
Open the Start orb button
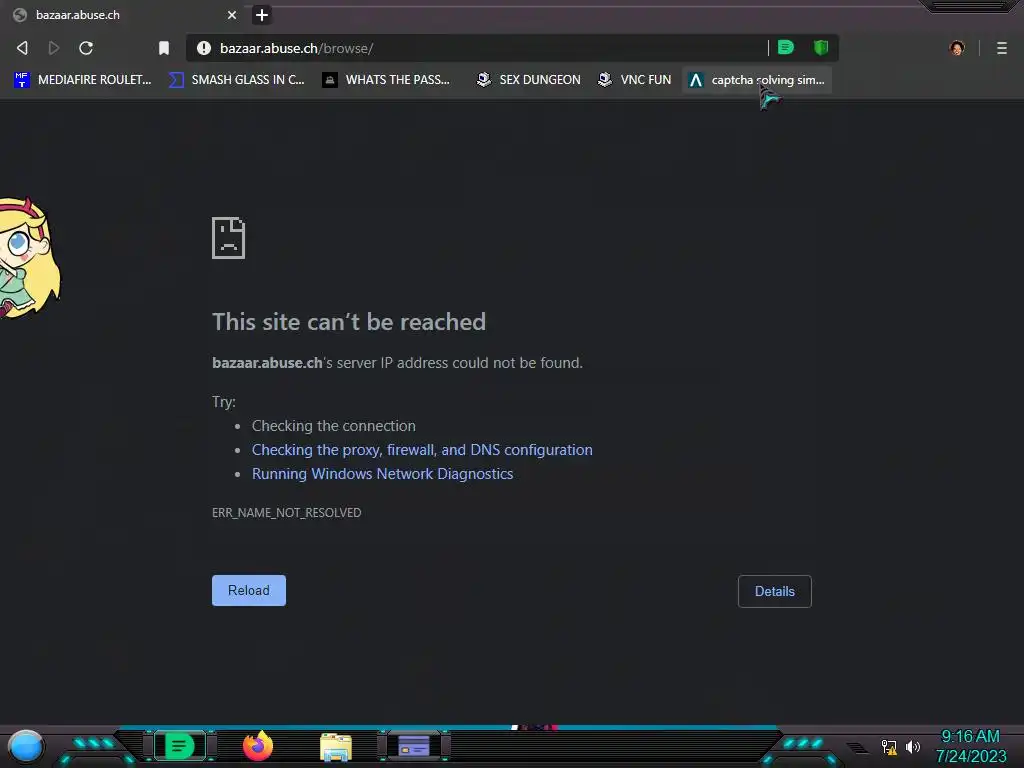26,746
